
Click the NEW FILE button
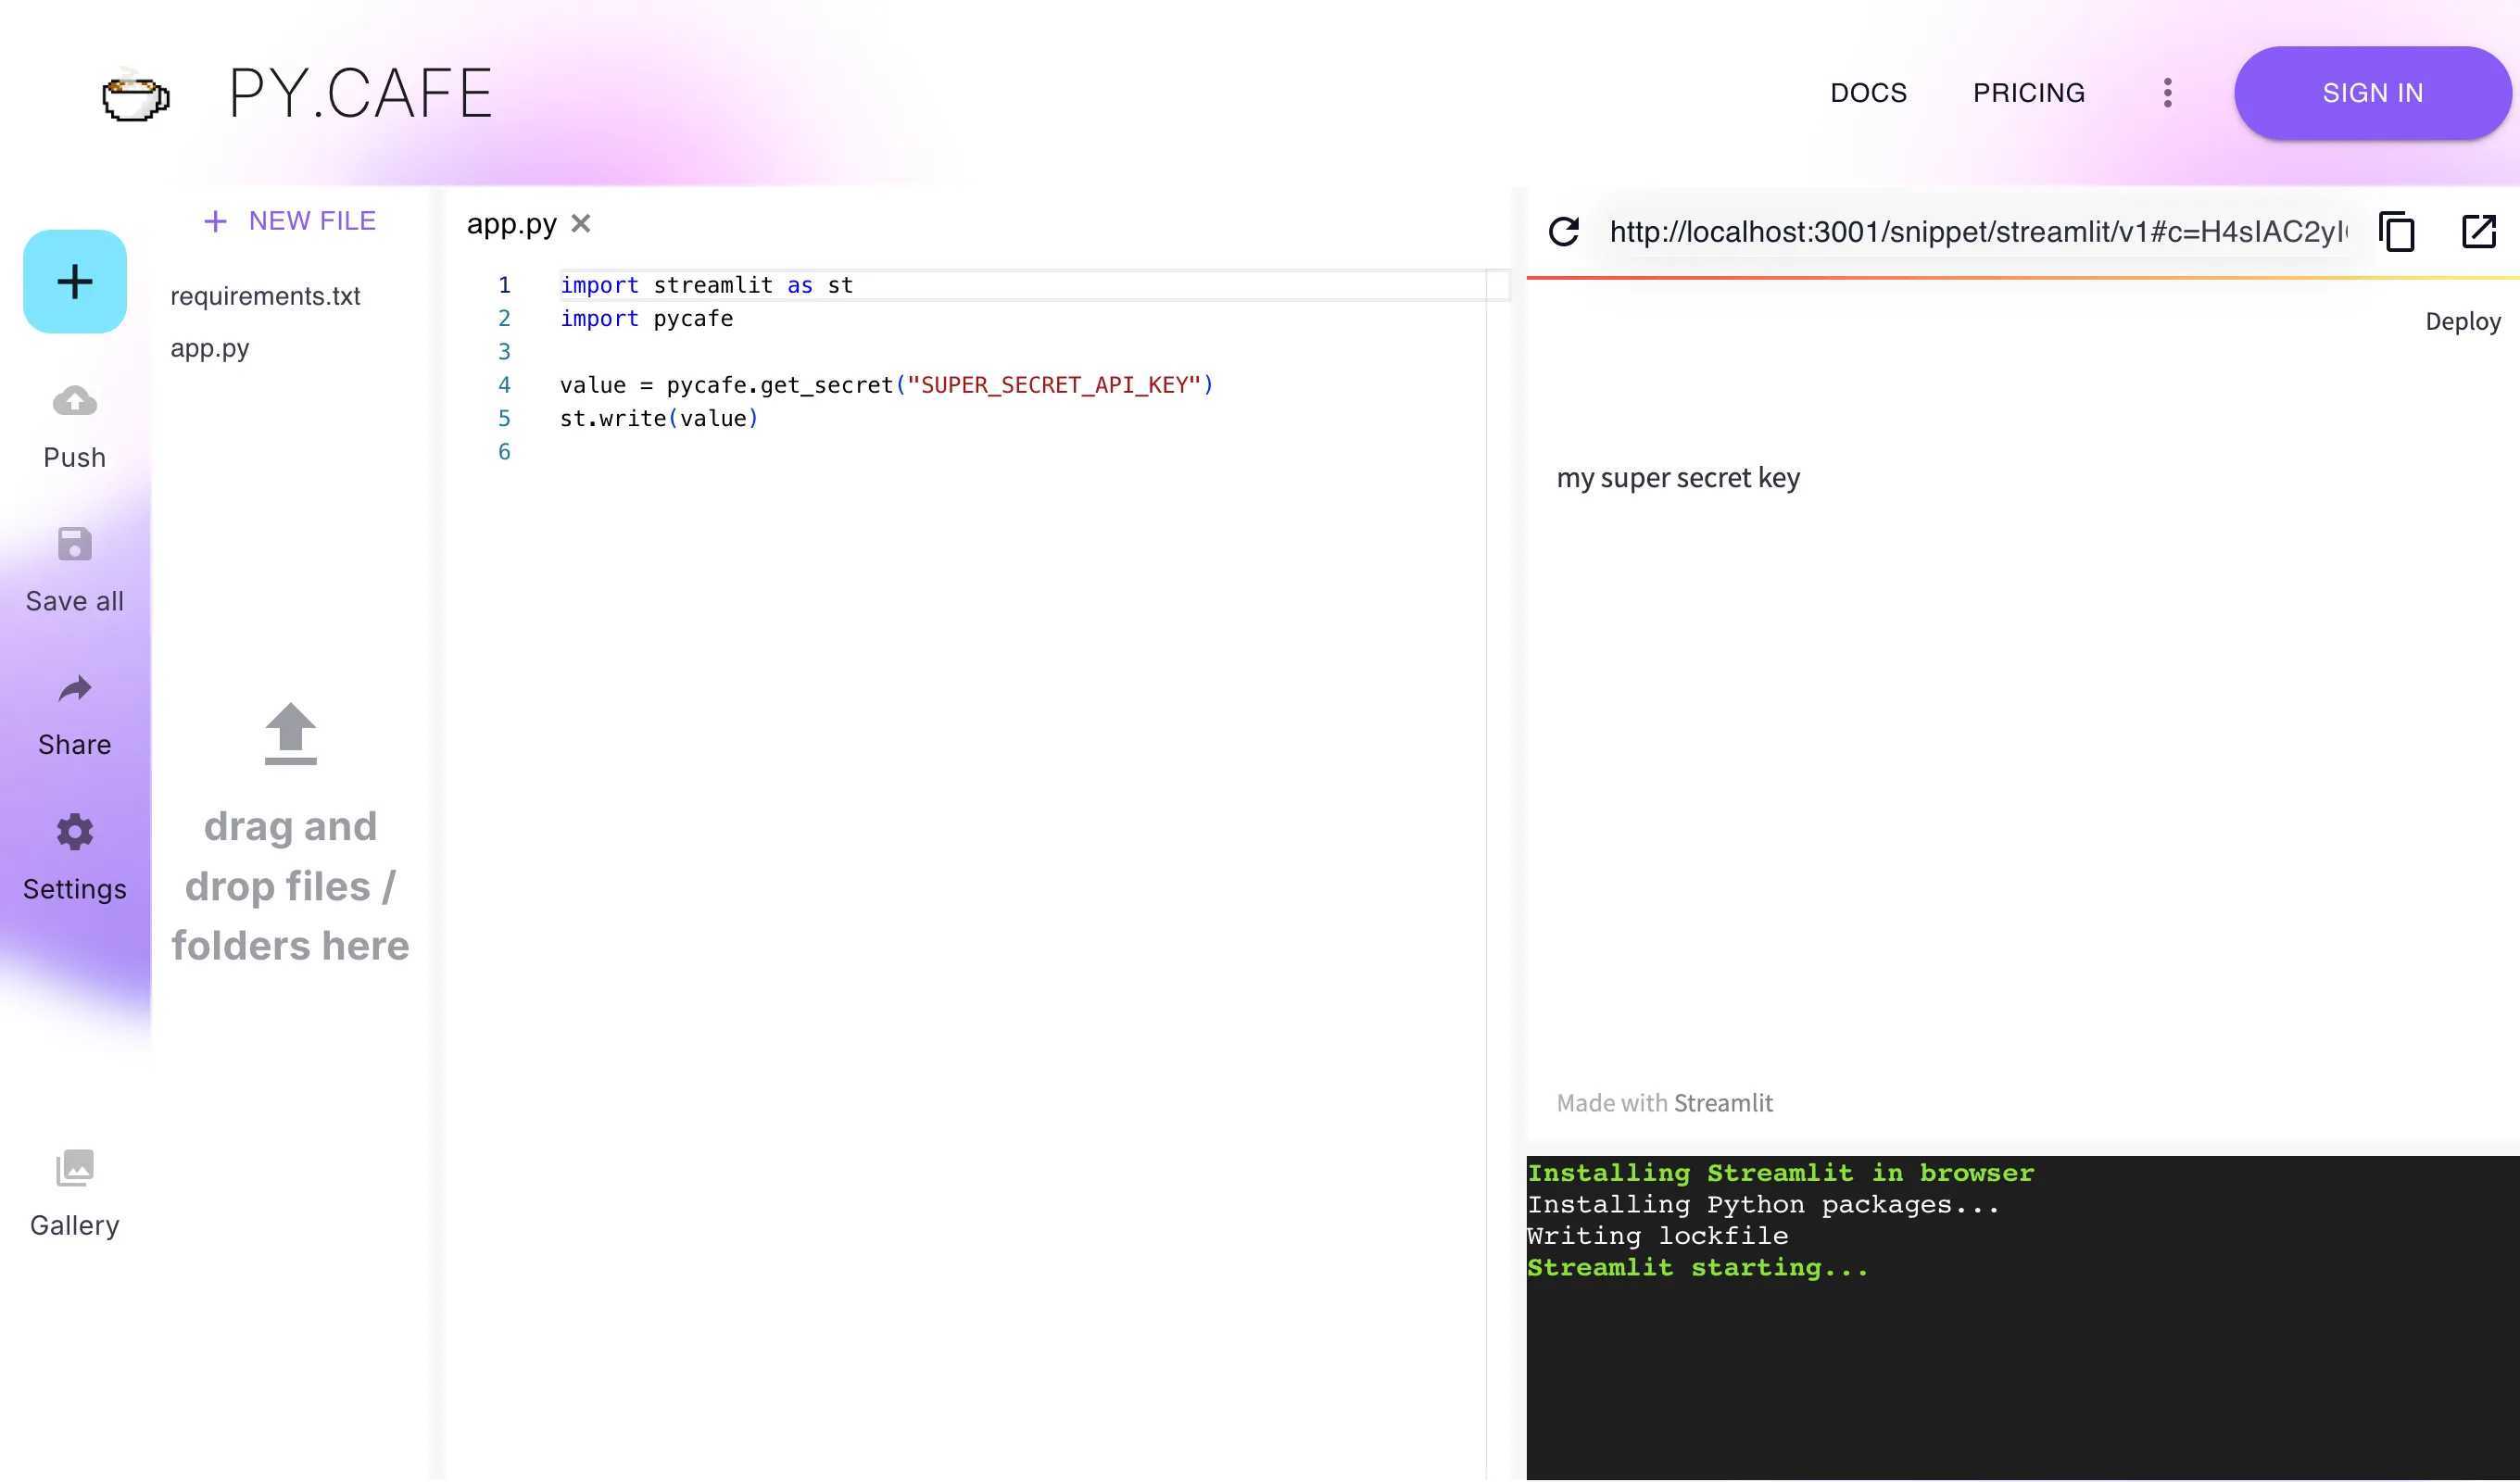click(291, 220)
